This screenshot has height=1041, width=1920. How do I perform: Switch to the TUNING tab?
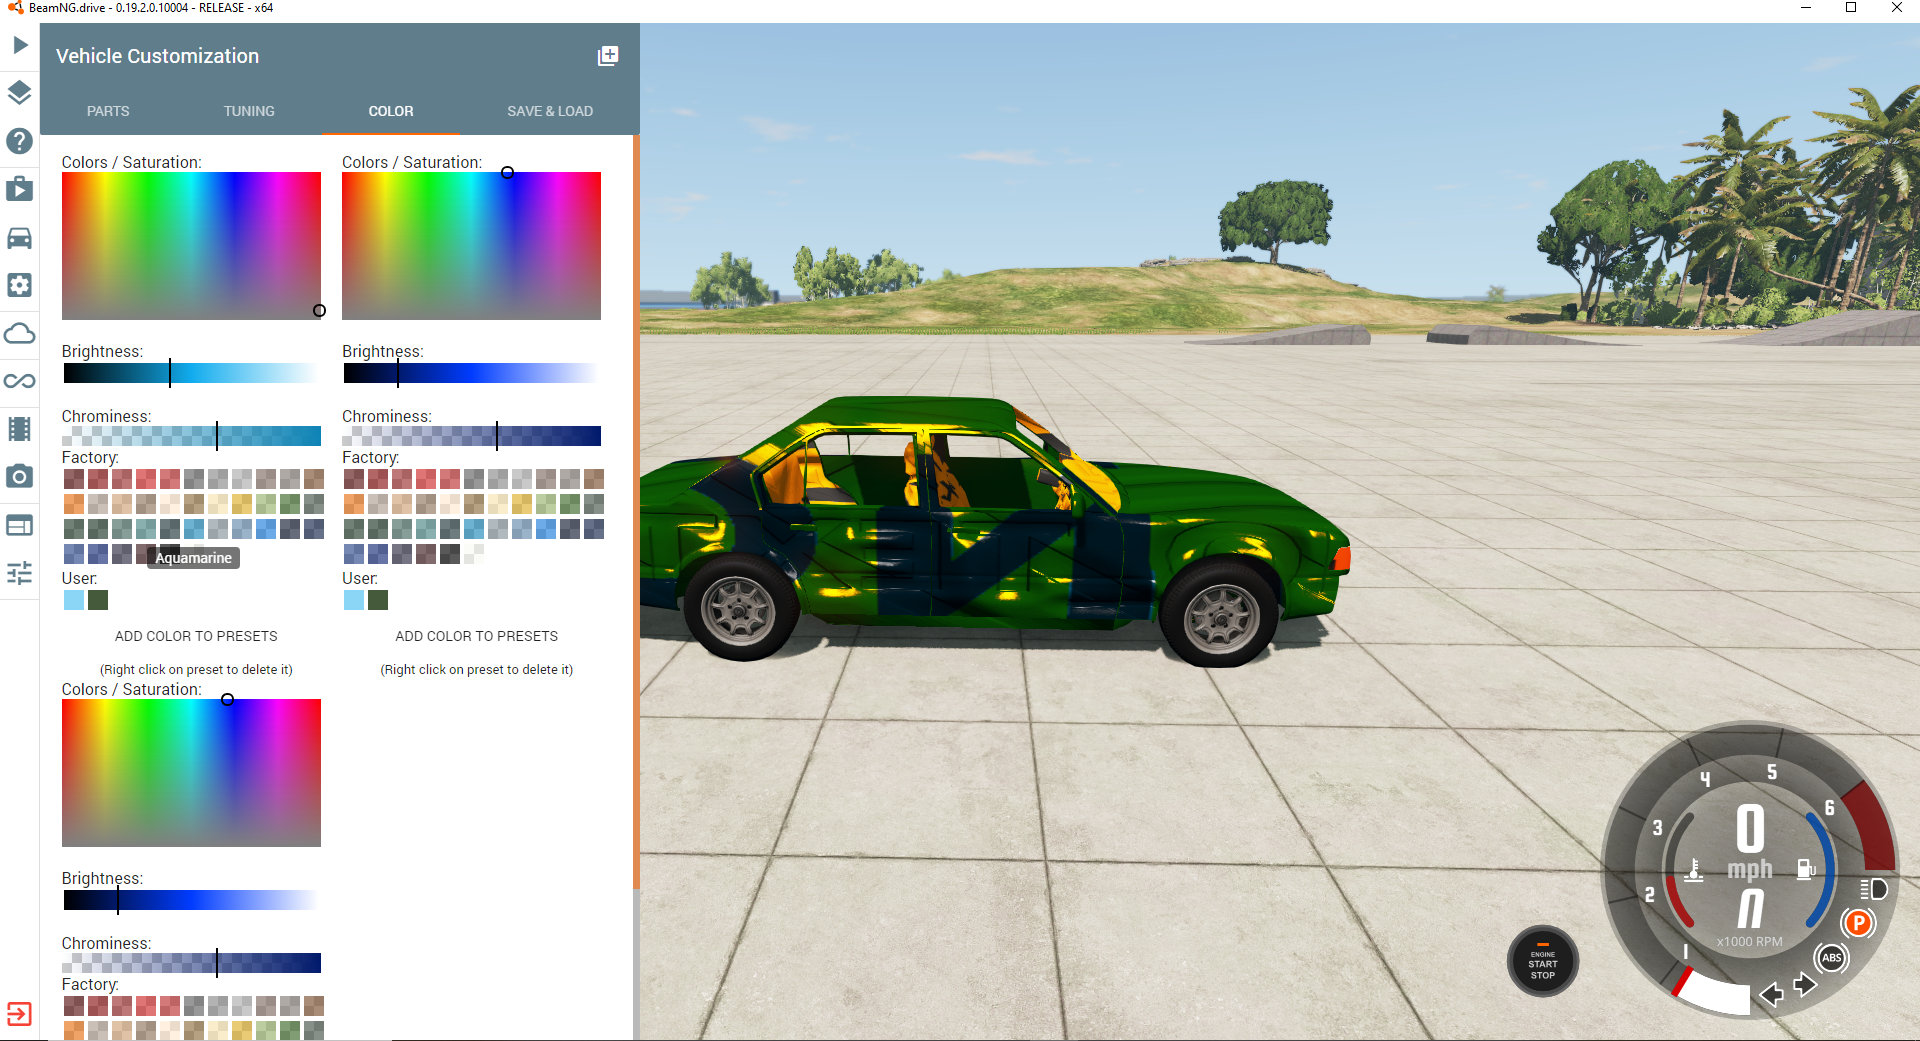coord(249,111)
